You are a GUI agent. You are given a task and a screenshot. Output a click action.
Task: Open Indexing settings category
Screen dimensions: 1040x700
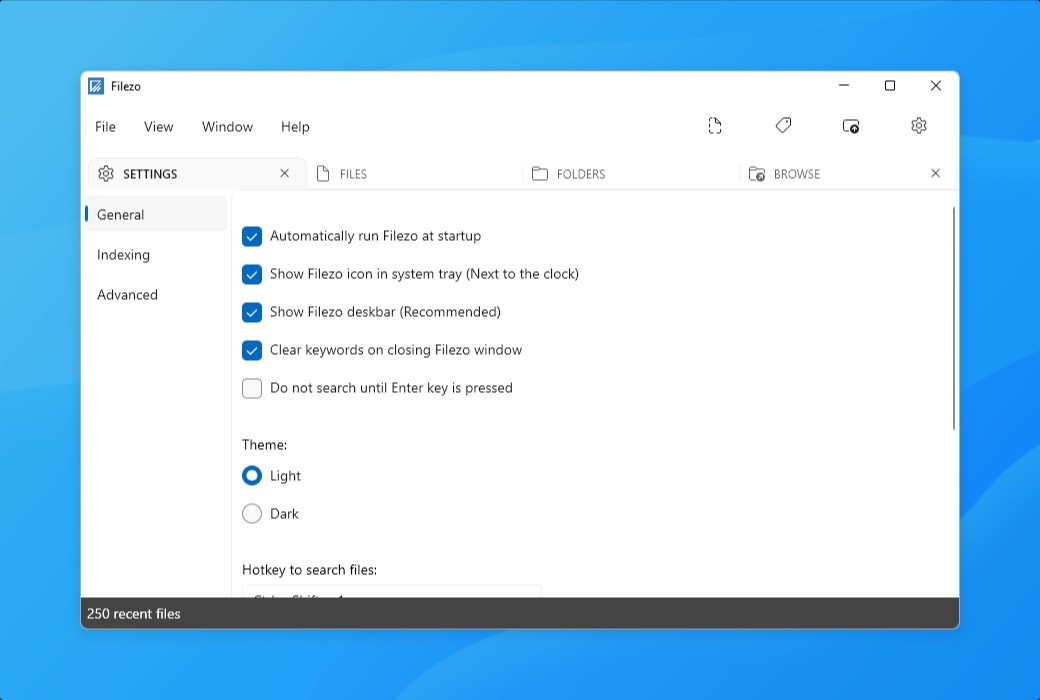(x=156, y=255)
